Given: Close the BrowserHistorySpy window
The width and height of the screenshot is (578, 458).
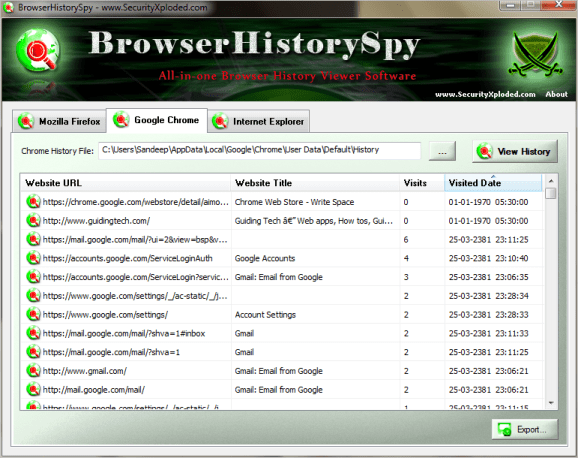Looking at the screenshot, I should tap(559, 5).
